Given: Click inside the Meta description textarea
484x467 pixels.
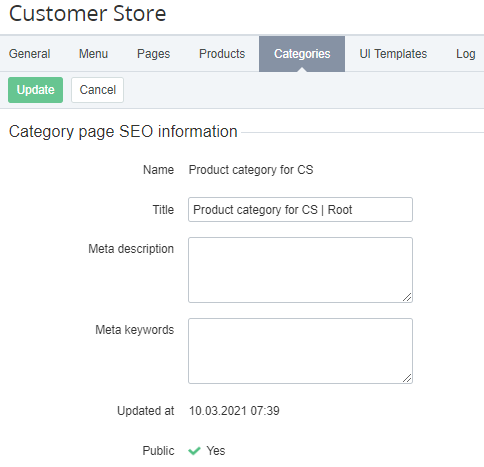Looking at the screenshot, I should tap(300, 270).
